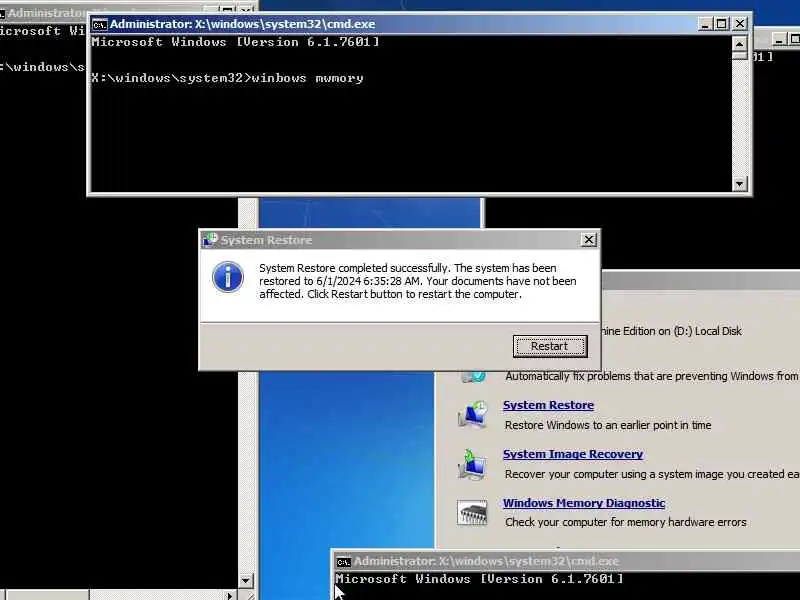Close the System Restore dialog
Screen dimensions: 800x600
coord(588,240)
